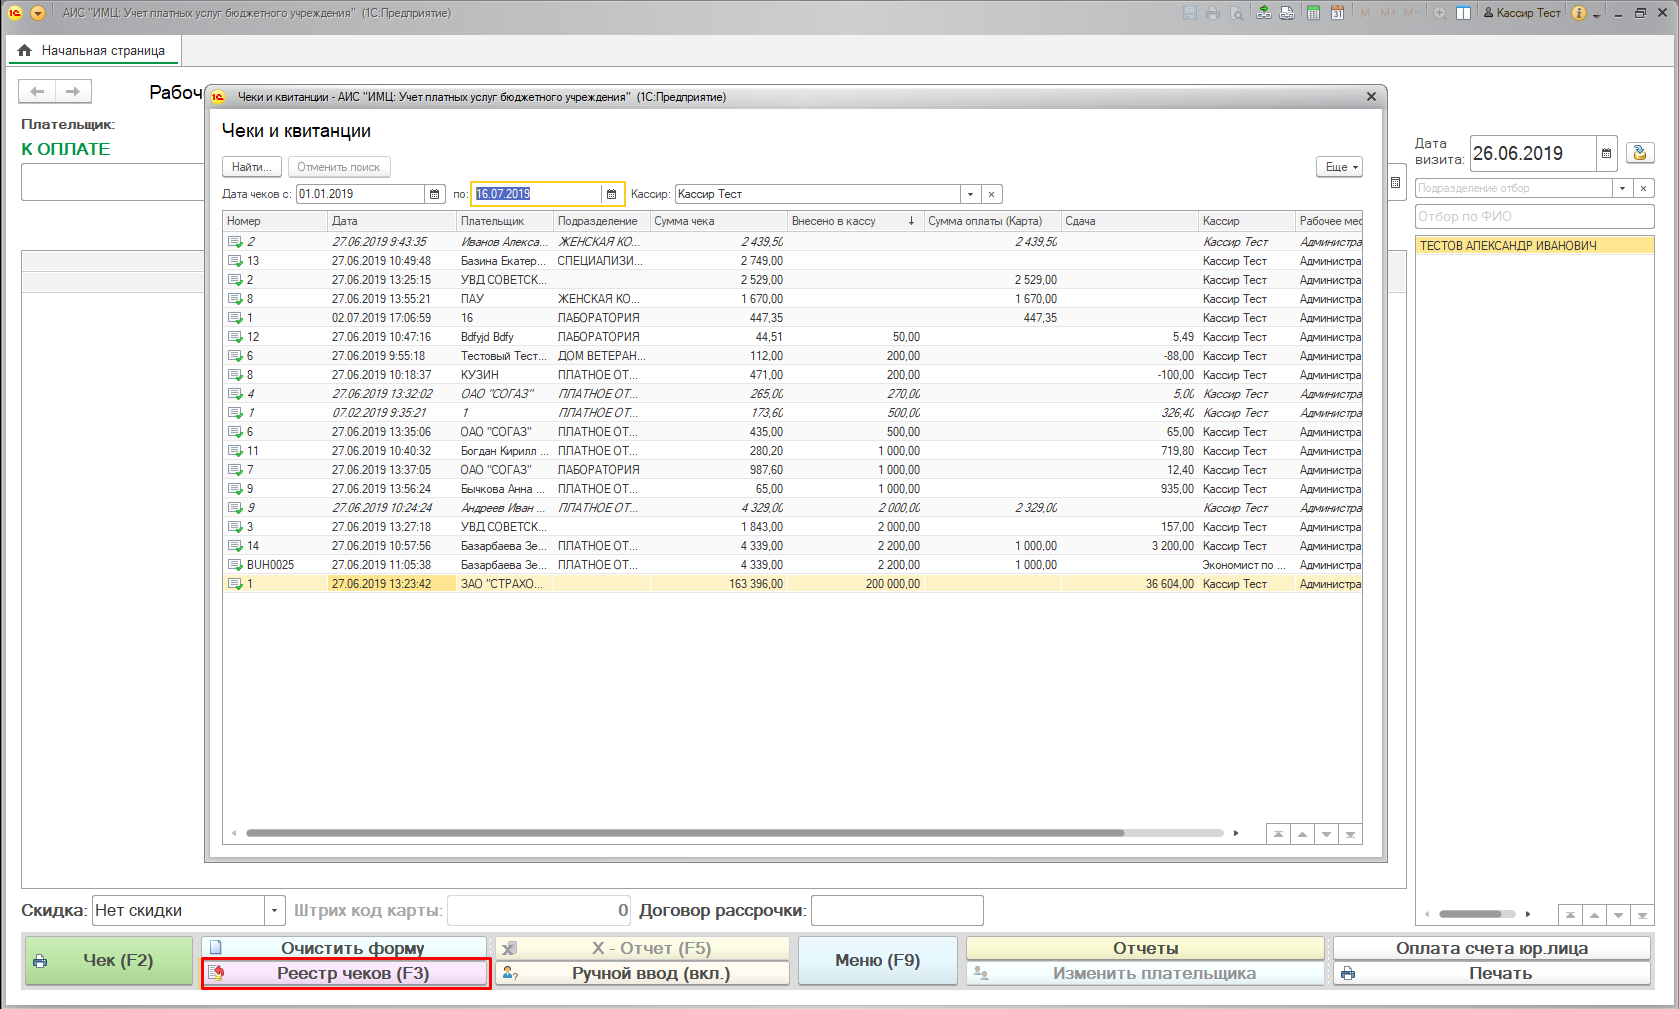The height and width of the screenshot is (1009, 1679).
Task: Click the yellow database refresh icon
Action: [1639, 153]
